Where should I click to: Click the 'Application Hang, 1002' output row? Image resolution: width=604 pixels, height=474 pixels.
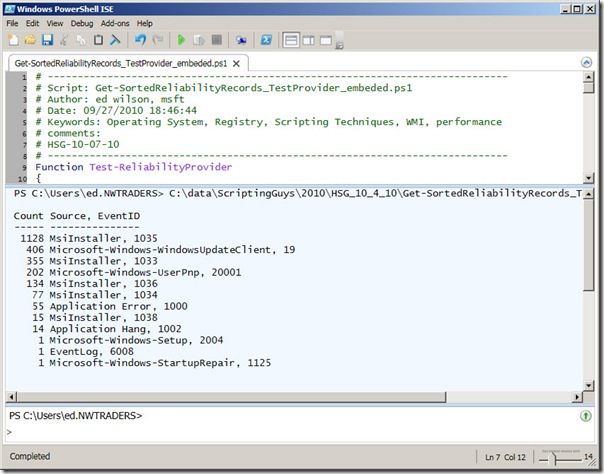[107, 329]
